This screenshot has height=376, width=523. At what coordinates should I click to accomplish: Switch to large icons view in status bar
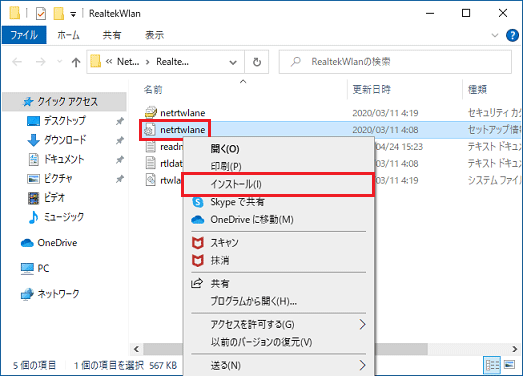pos(509,365)
